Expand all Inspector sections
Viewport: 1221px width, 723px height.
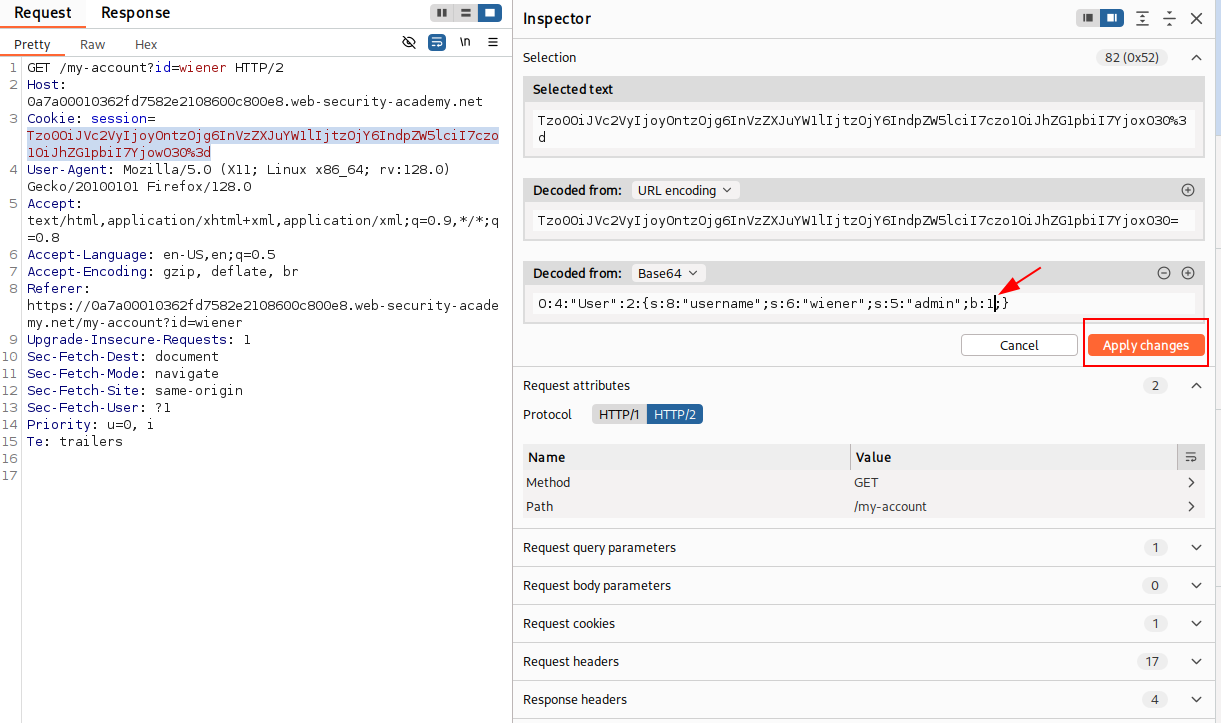1142,19
